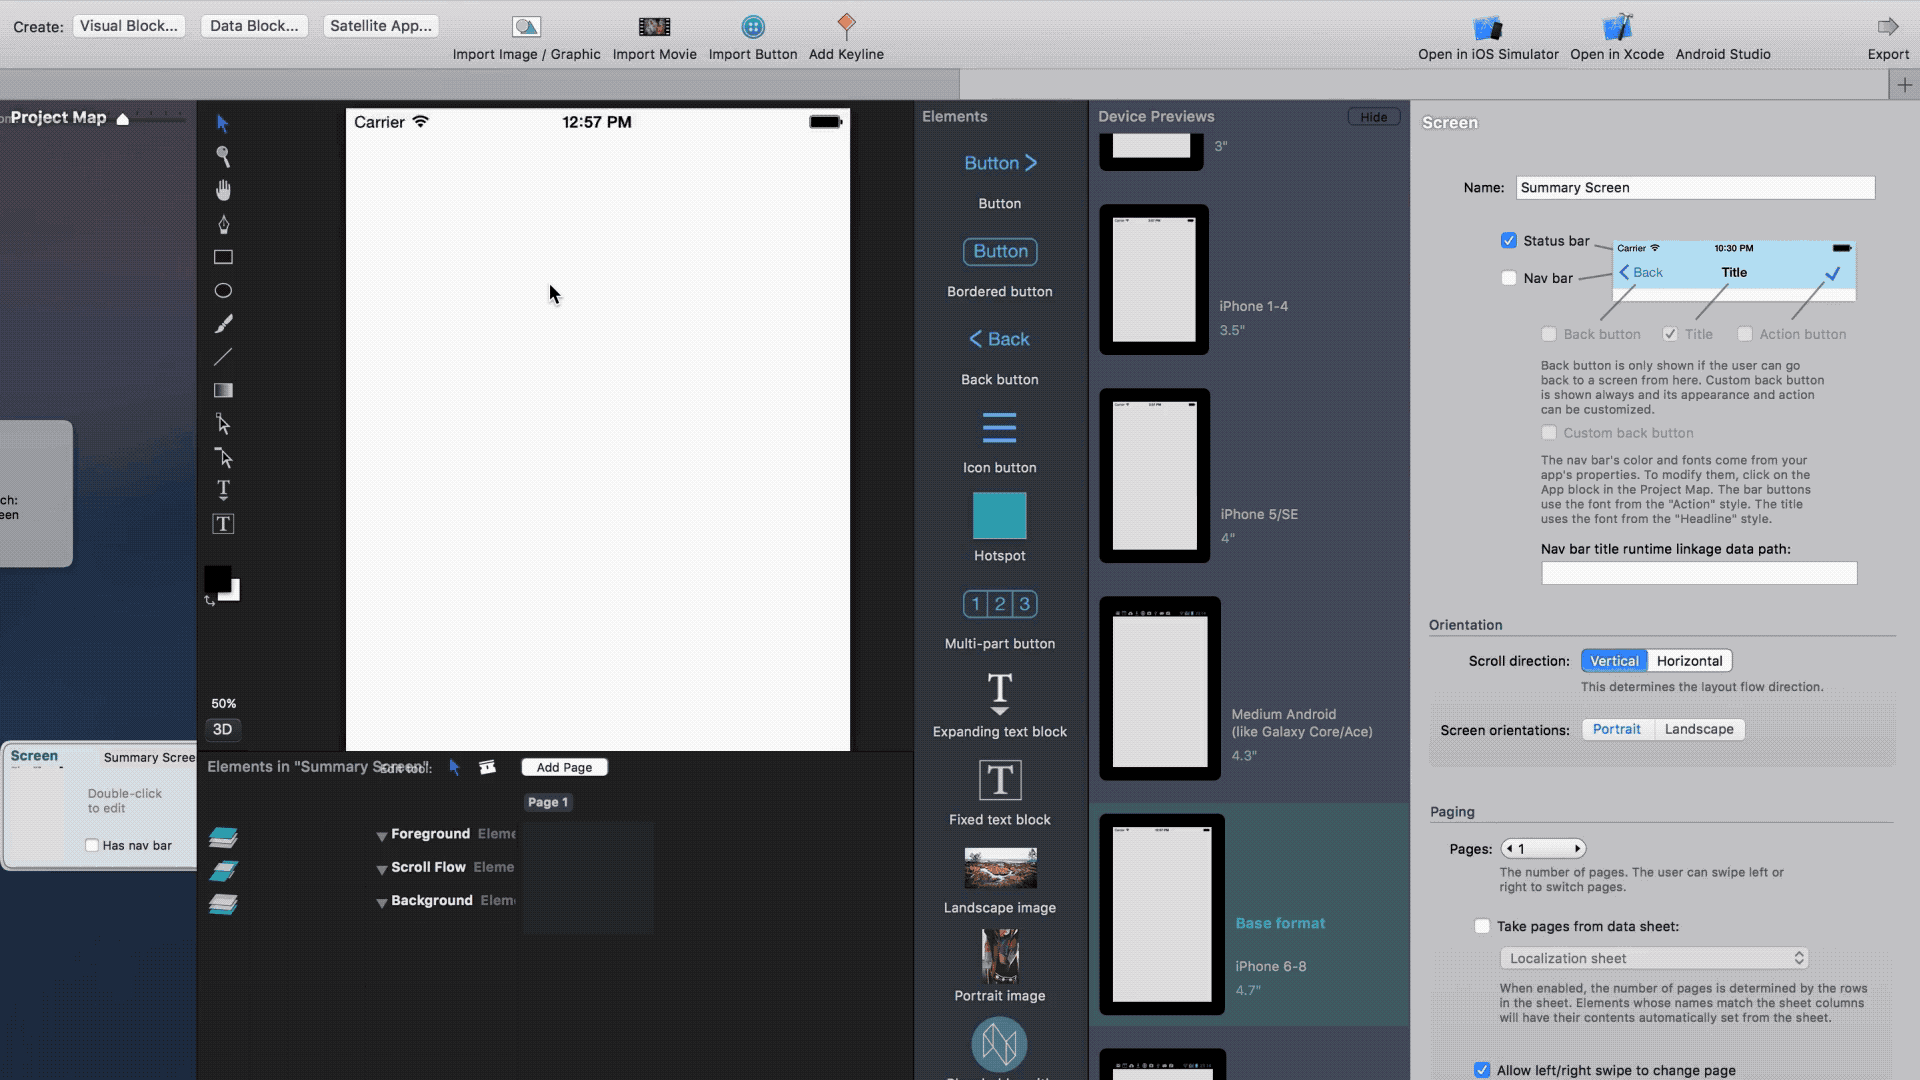The width and height of the screenshot is (1920, 1080).
Task: Choose Landscape screen orientation
Action: (1699, 729)
